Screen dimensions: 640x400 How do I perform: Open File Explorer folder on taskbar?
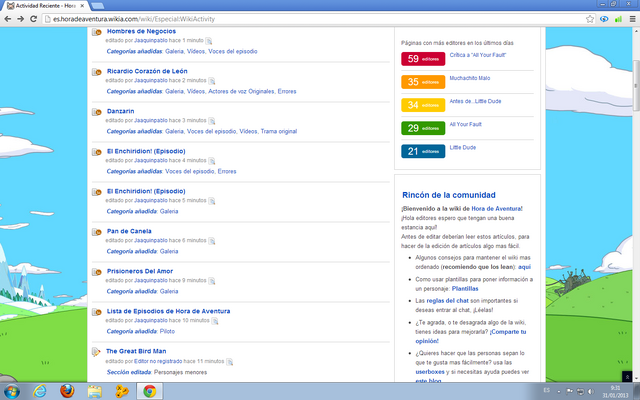click(94, 391)
